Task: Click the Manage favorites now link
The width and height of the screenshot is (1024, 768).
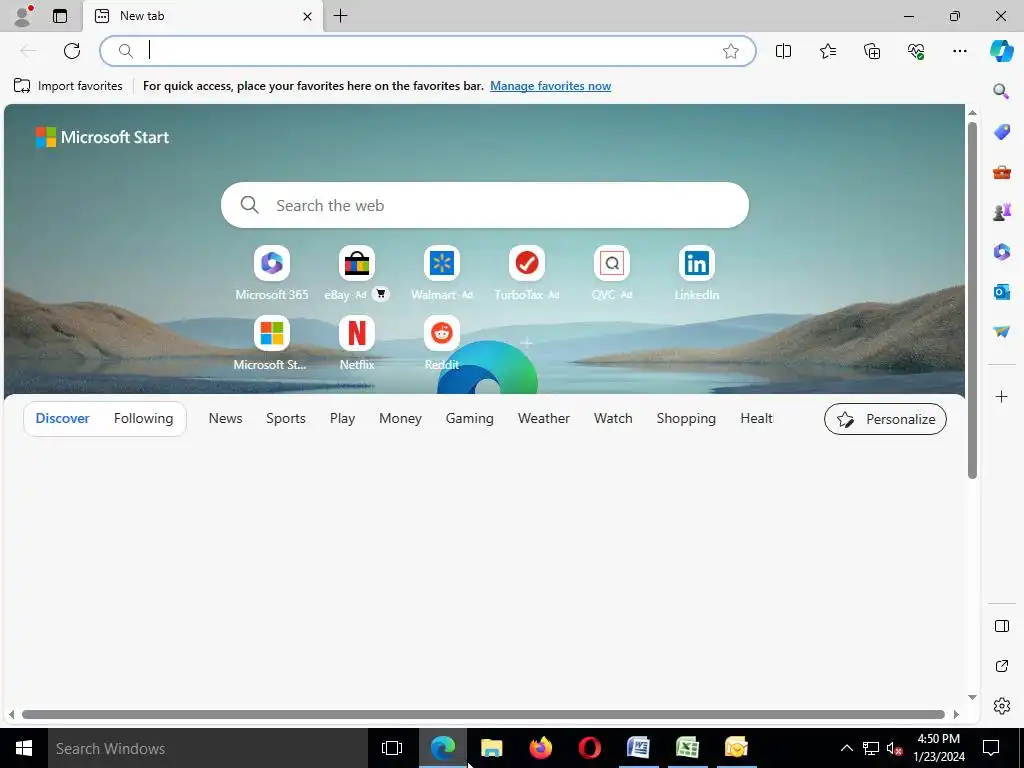Action: tap(551, 86)
